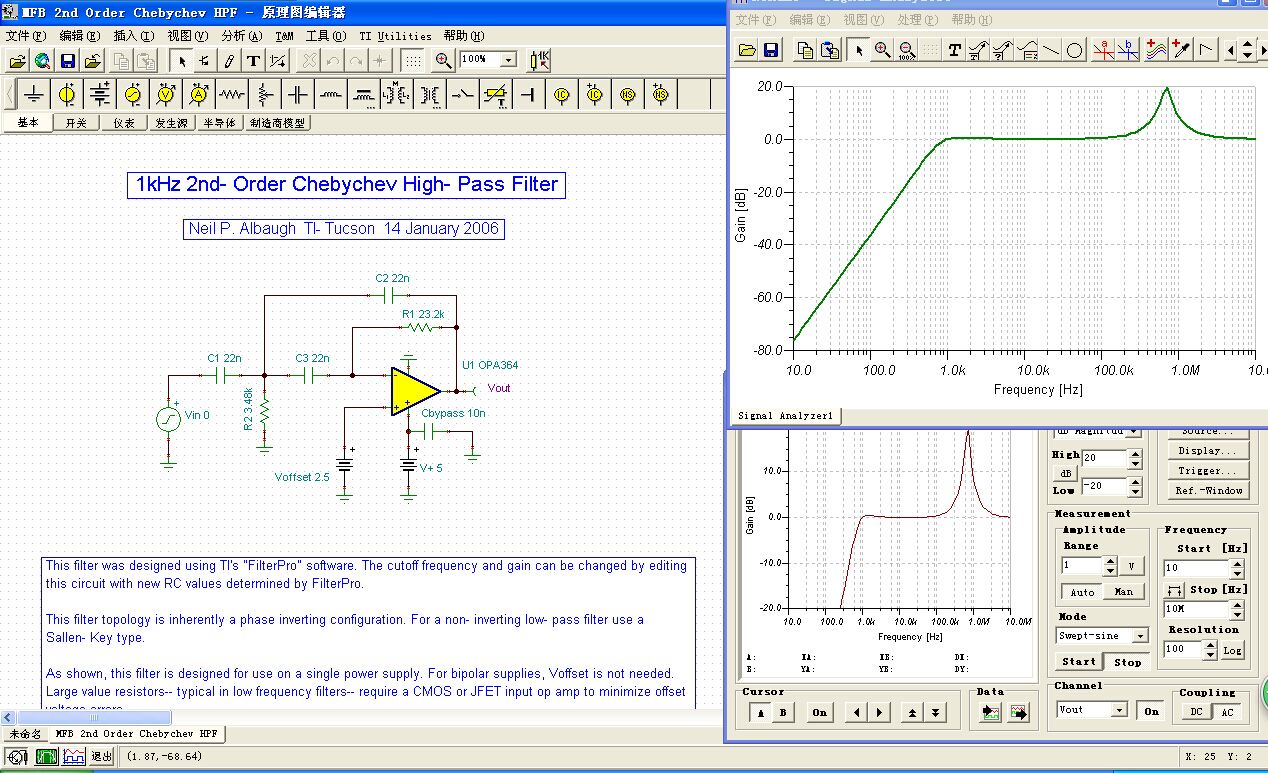
Task: Open the TI Utilities menu
Action: 395,35
